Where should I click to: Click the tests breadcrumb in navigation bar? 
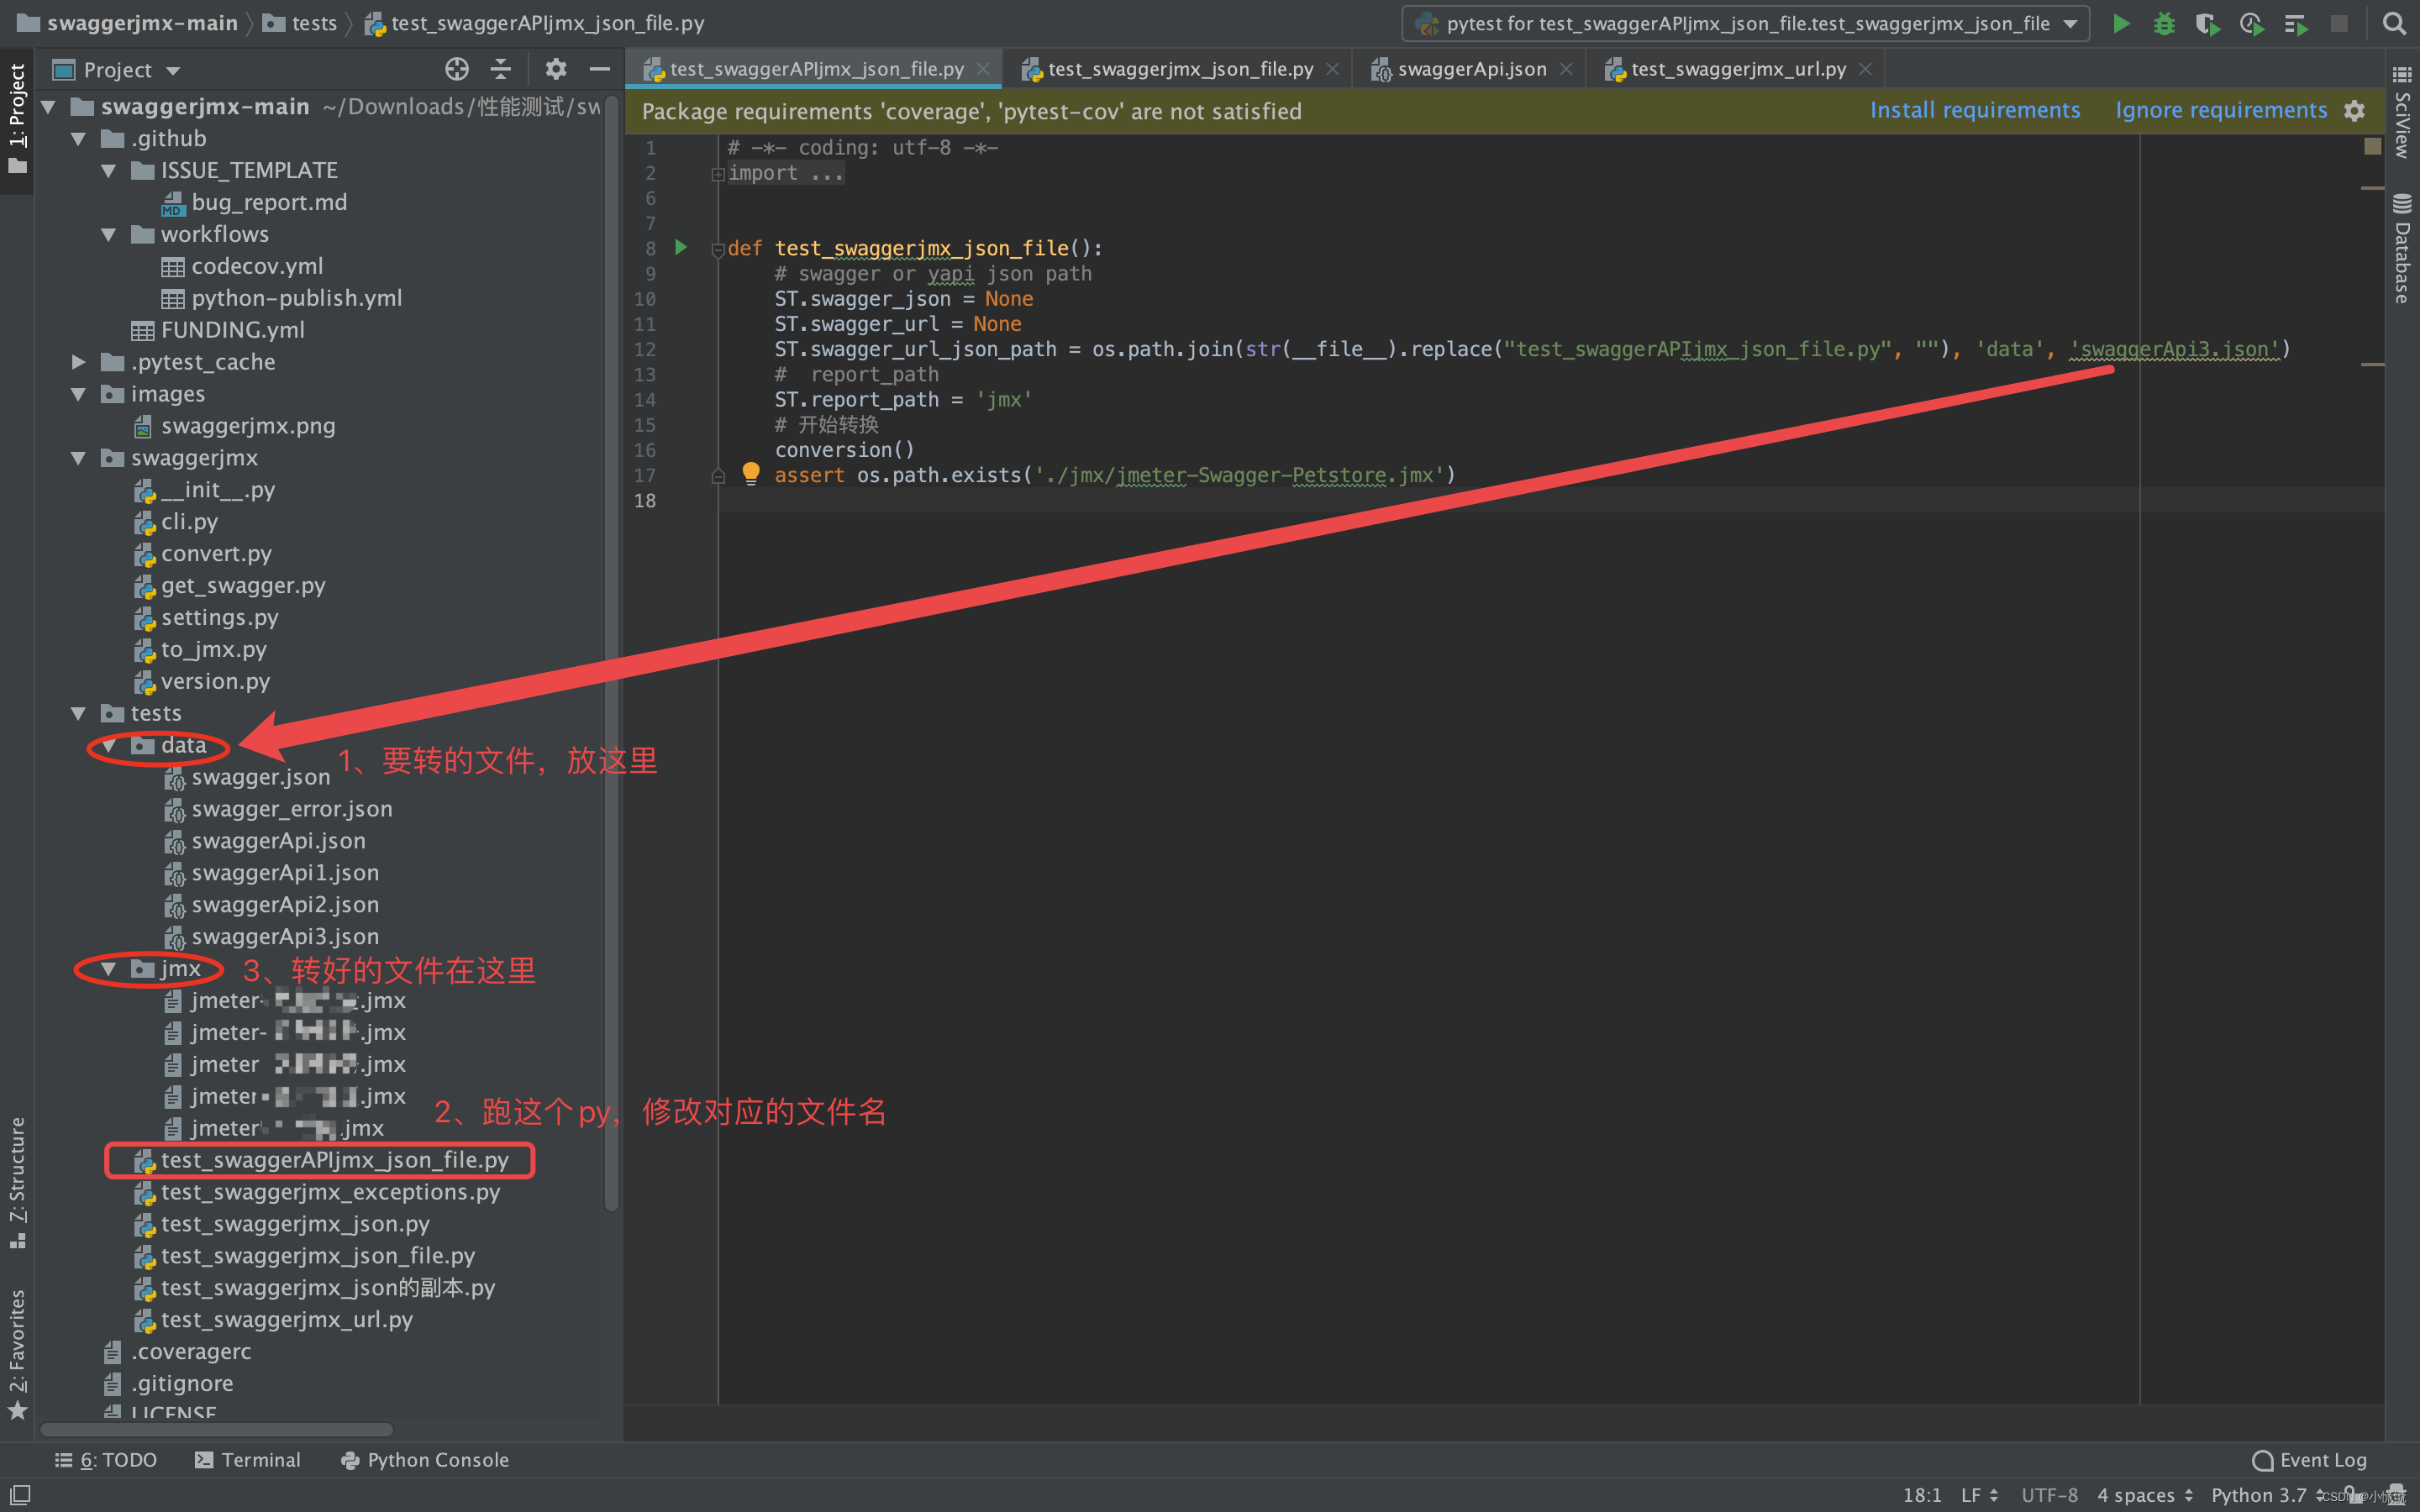[300, 23]
